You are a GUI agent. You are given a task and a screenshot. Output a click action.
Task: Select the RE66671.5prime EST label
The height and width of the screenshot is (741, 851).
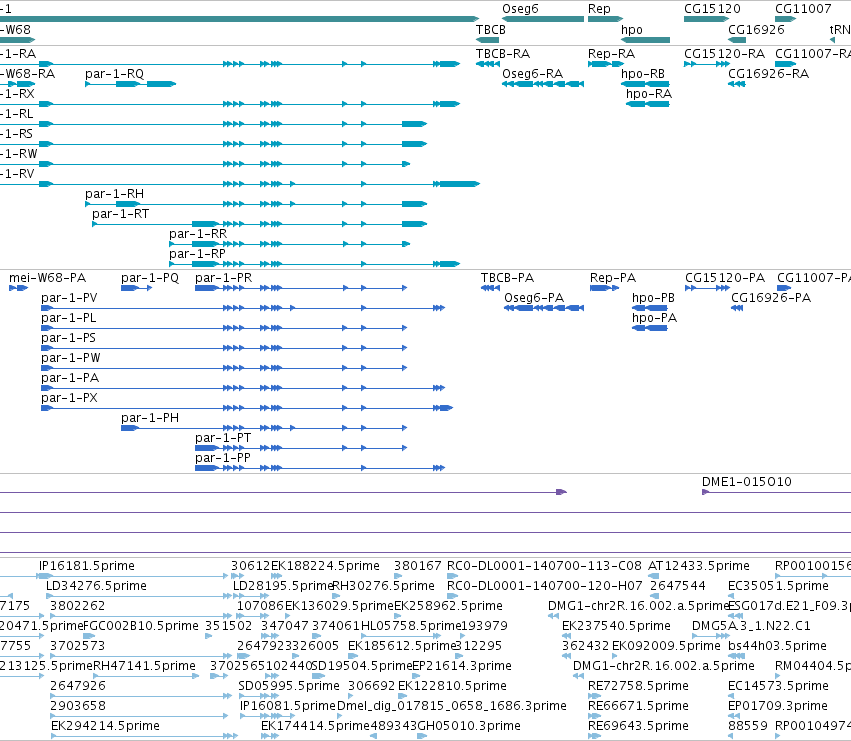tap(638, 706)
